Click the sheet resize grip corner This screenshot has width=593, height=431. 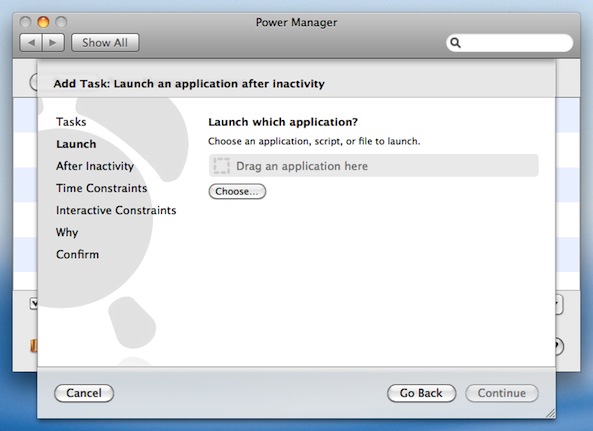click(x=551, y=413)
